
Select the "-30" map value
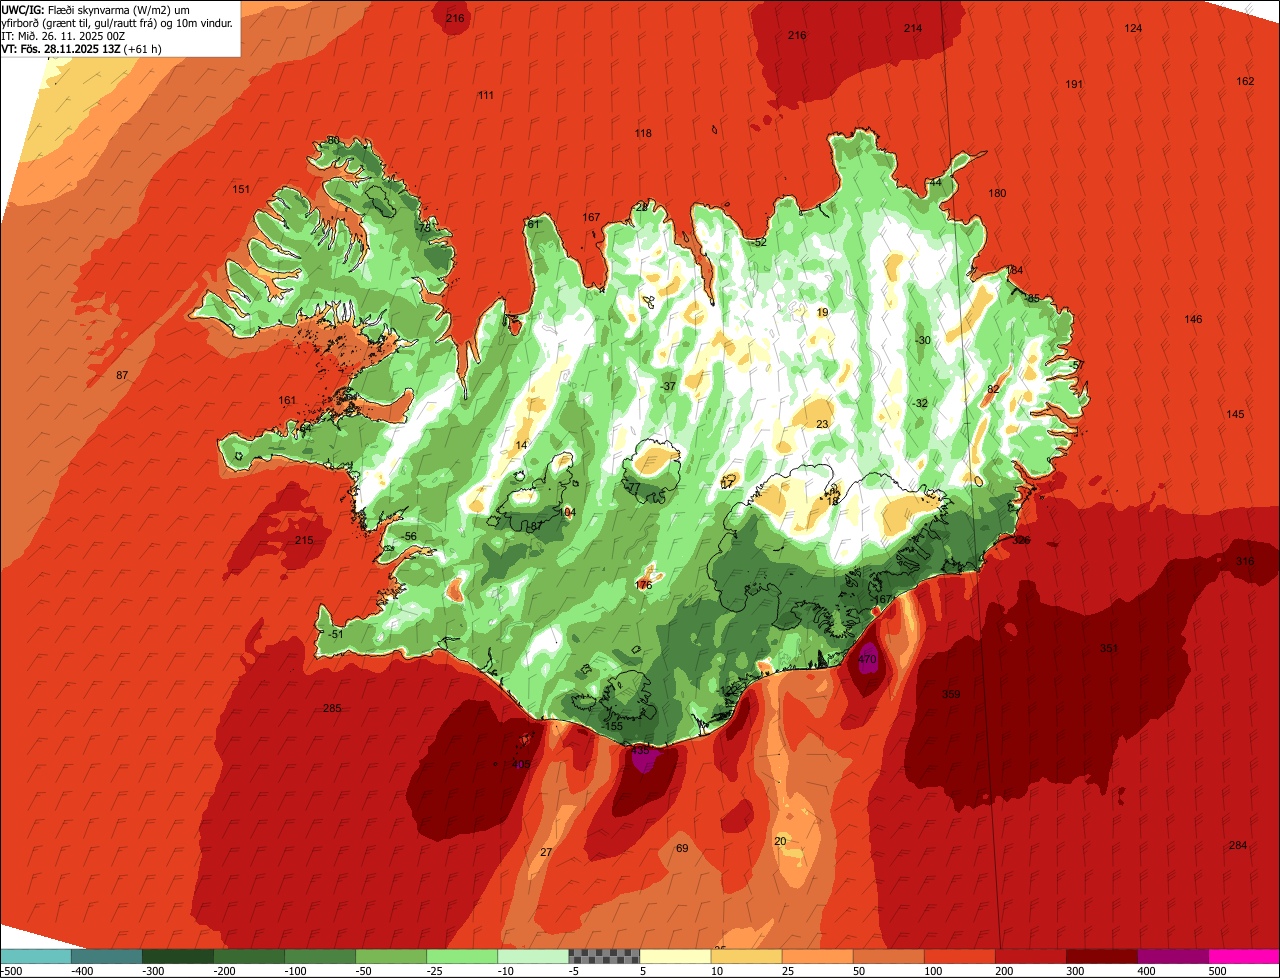[x=922, y=341]
